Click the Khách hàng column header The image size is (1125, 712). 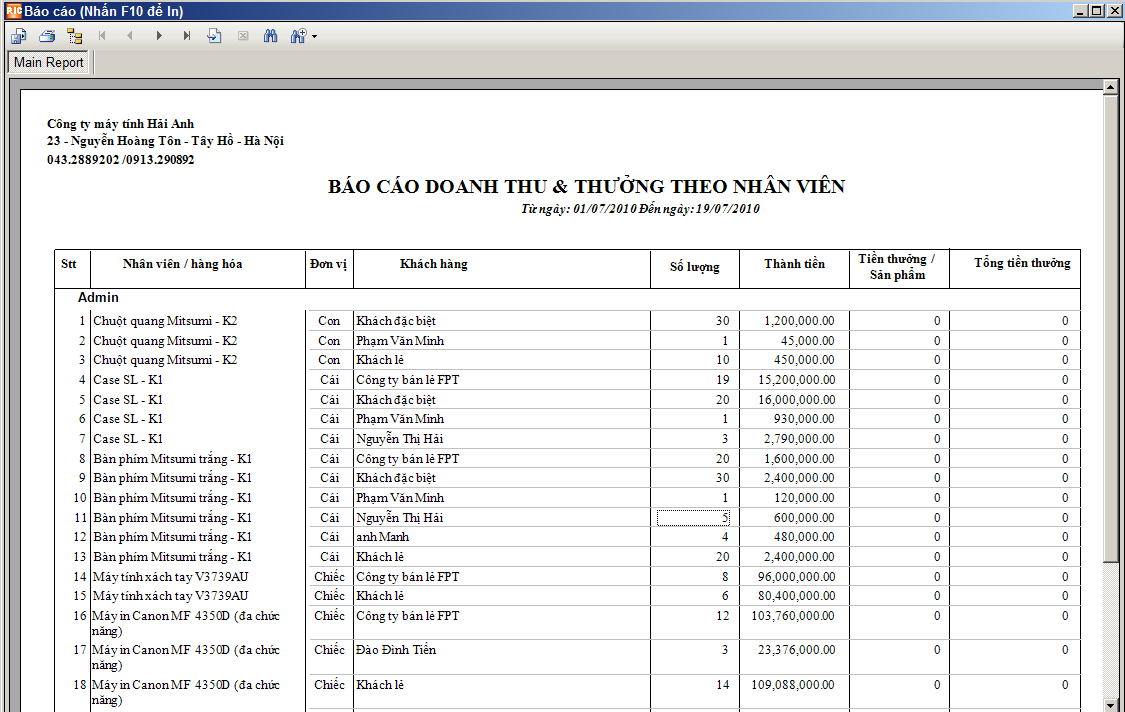(433, 264)
